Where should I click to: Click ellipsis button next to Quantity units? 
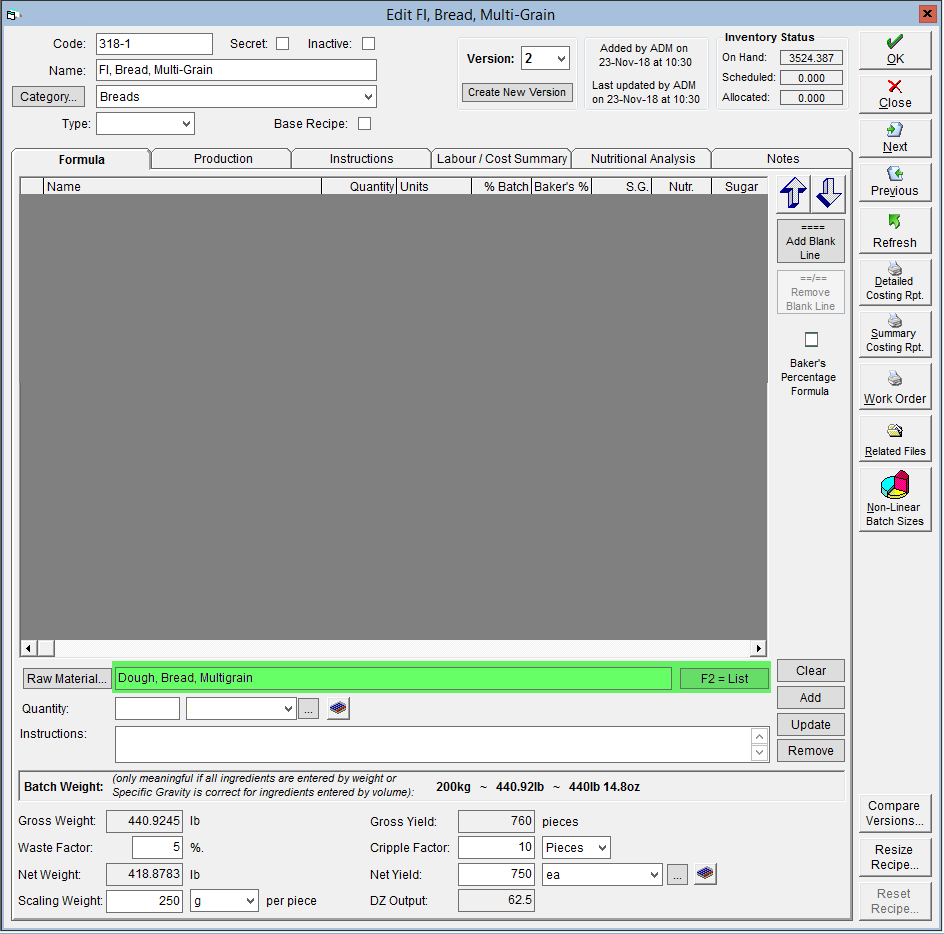coord(308,709)
